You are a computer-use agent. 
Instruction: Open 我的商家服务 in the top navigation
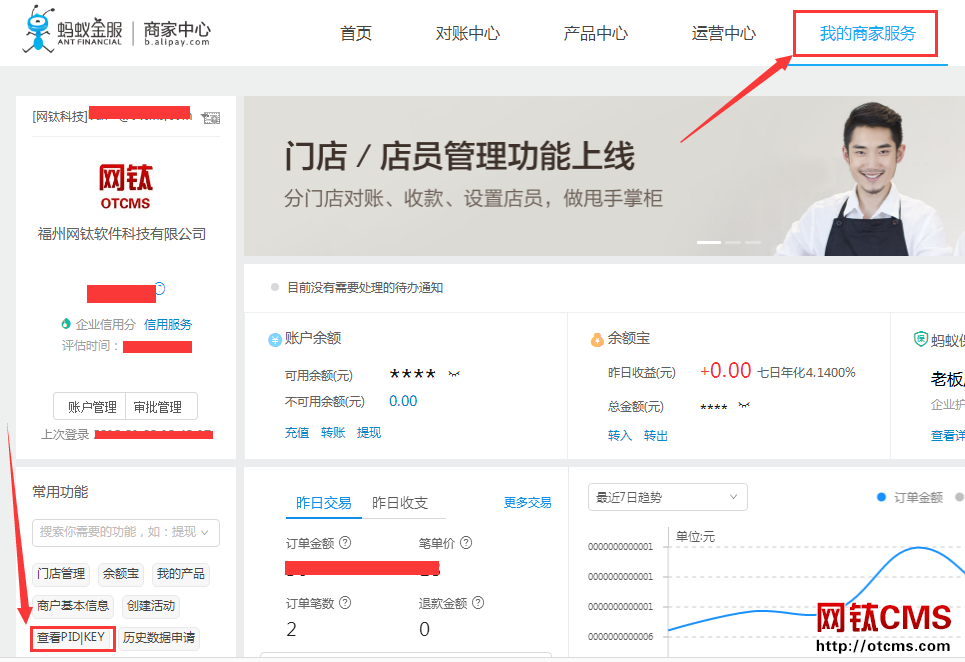[x=867, y=34]
